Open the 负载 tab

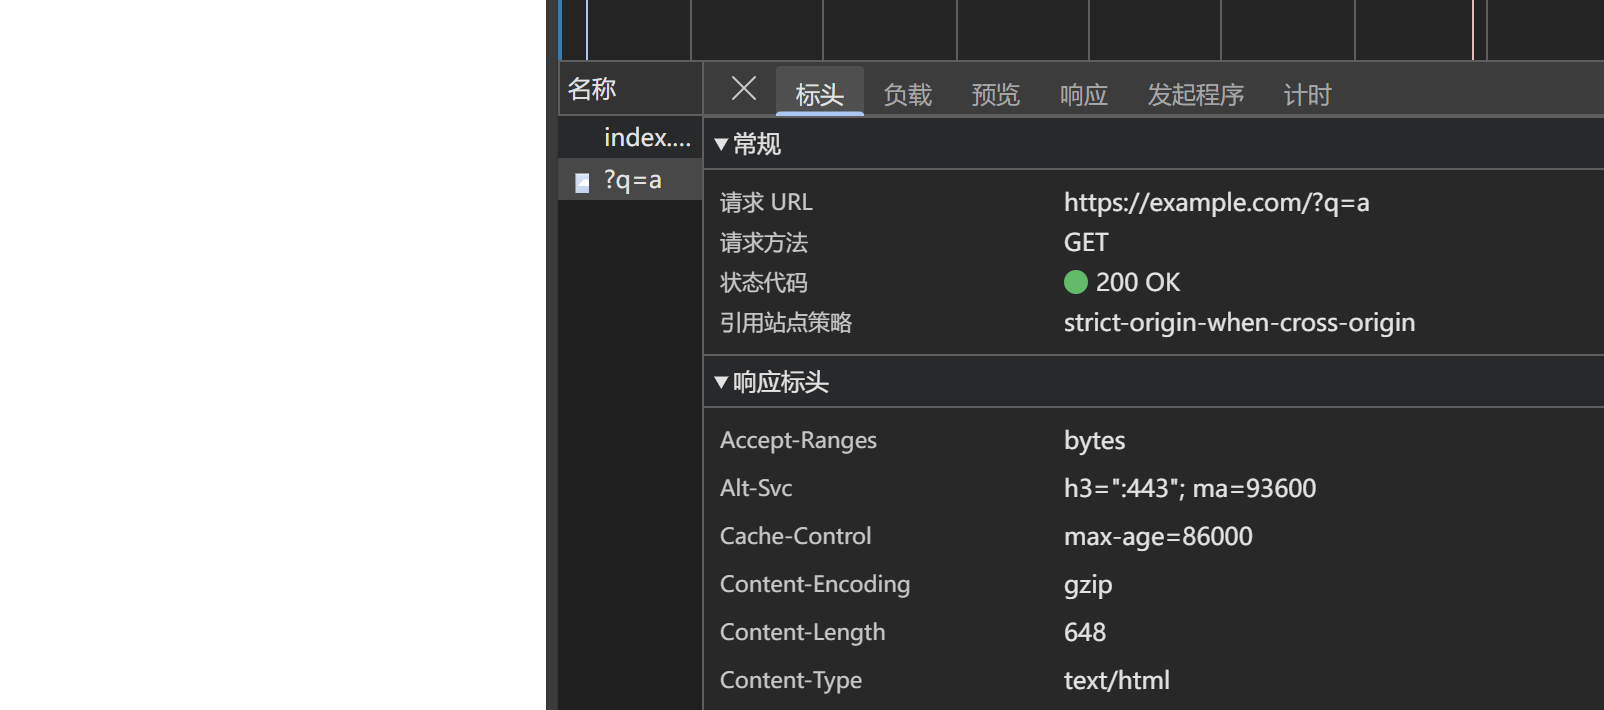point(907,95)
